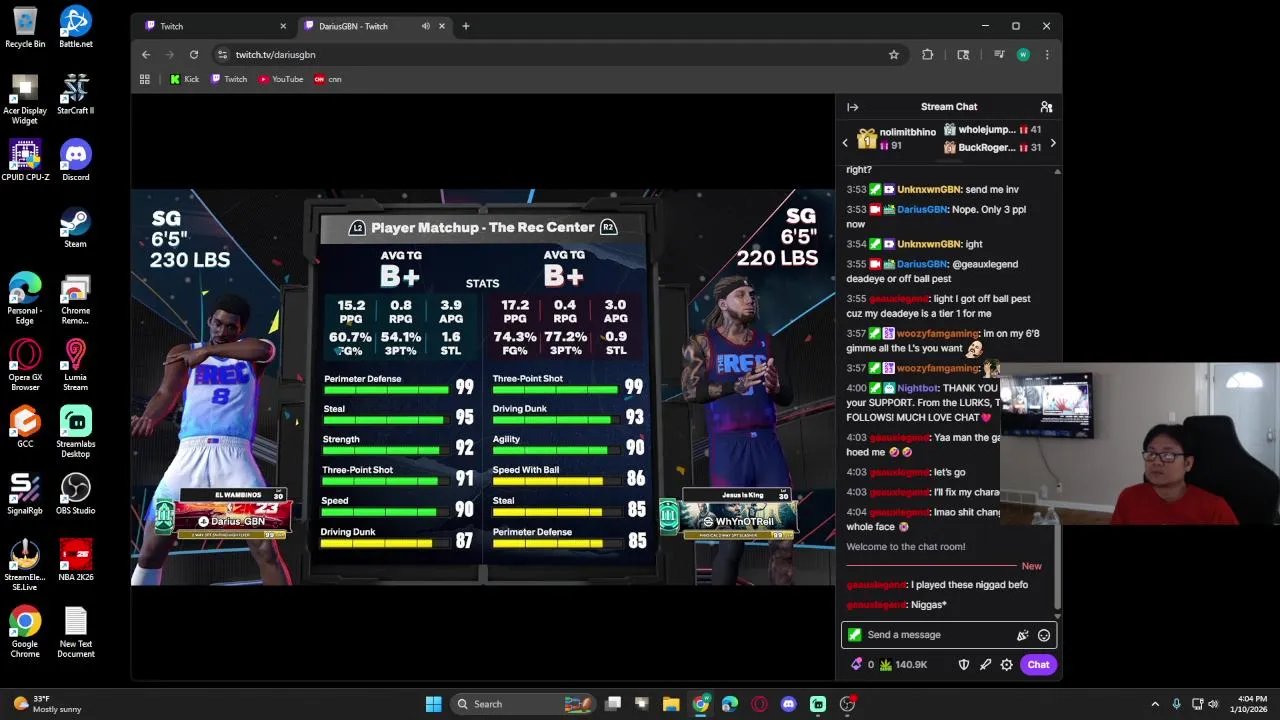This screenshot has width=1280, height=720.
Task: Click the Chrome back arrow
Action: [x=146, y=54]
